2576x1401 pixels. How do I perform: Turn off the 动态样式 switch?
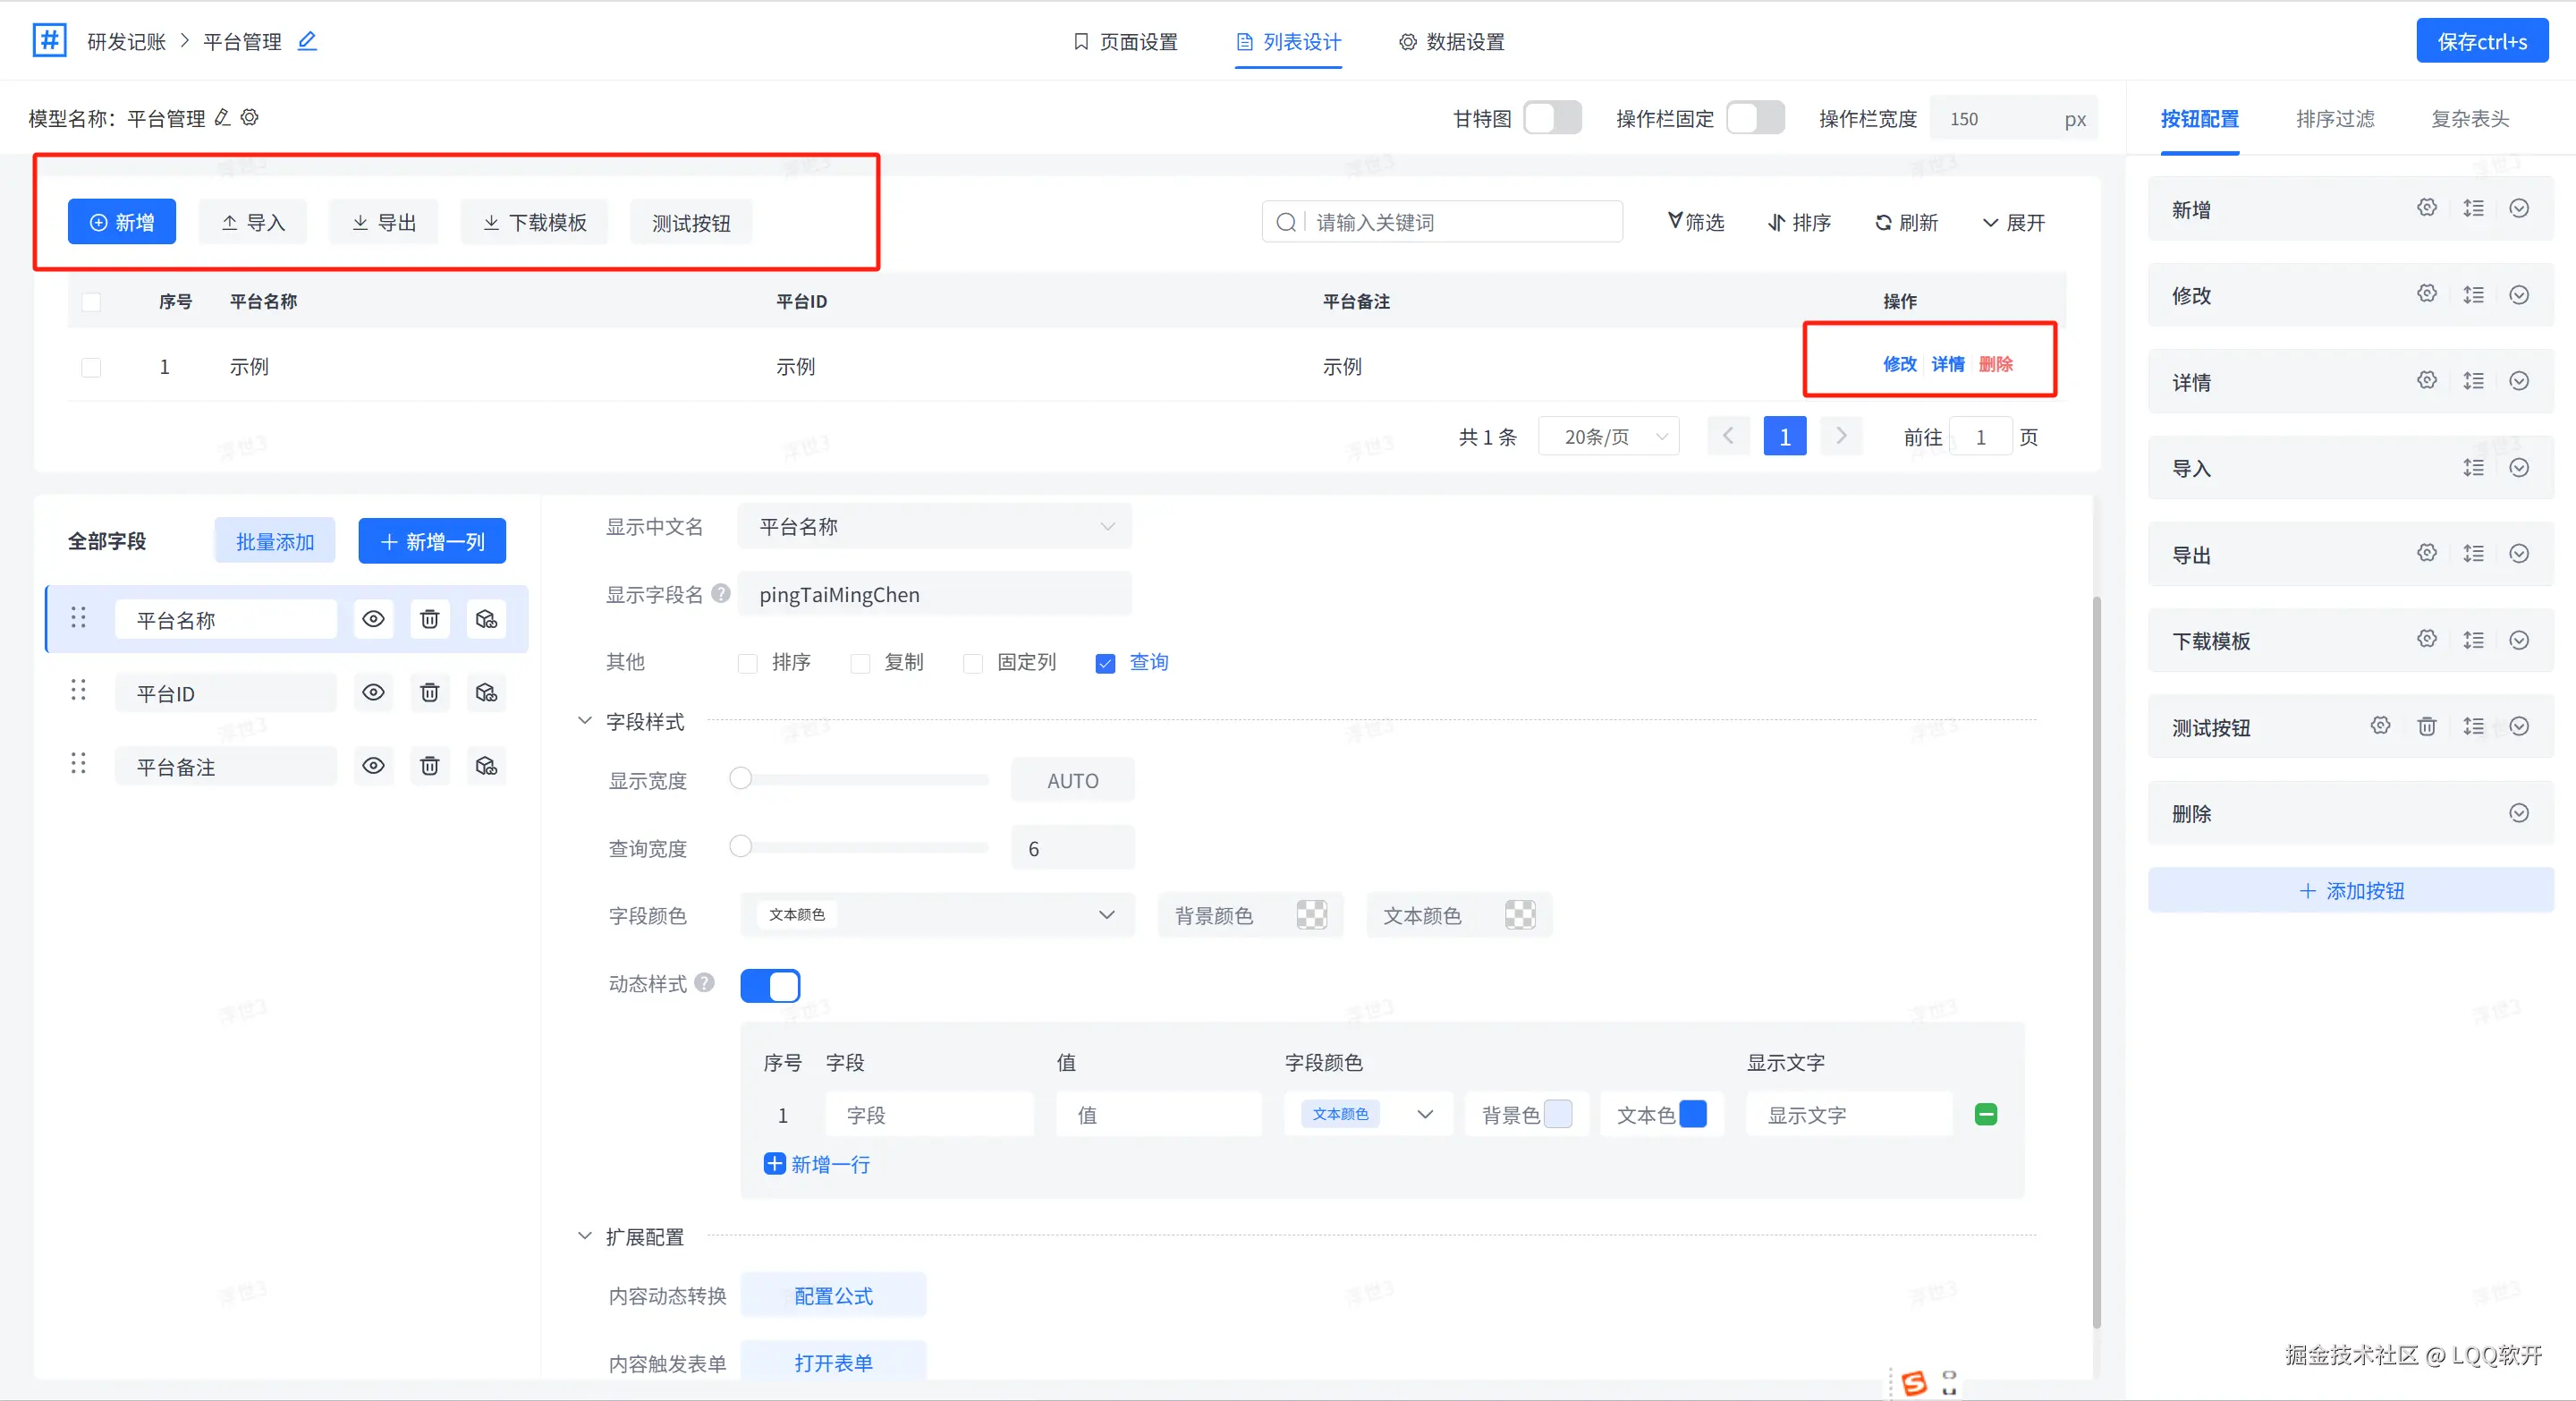[770, 985]
